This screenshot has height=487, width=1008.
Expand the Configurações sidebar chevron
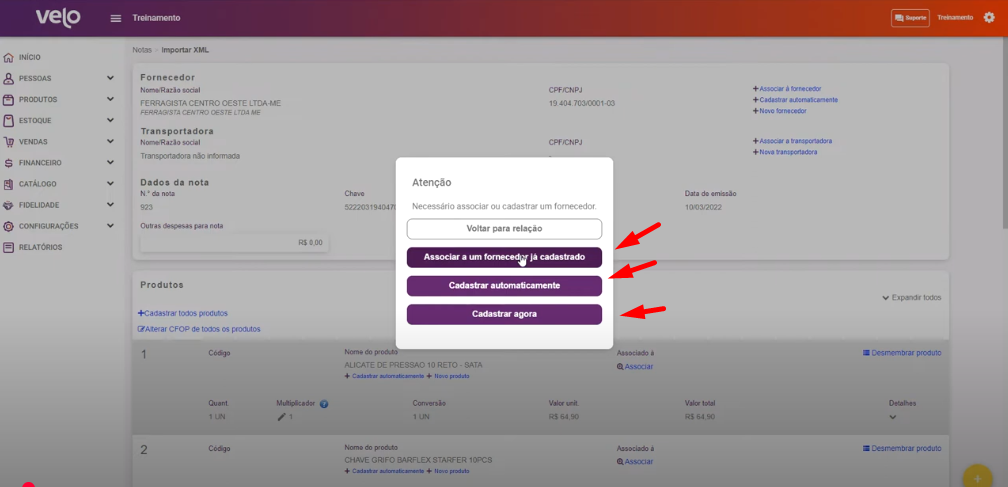(x=110, y=226)
